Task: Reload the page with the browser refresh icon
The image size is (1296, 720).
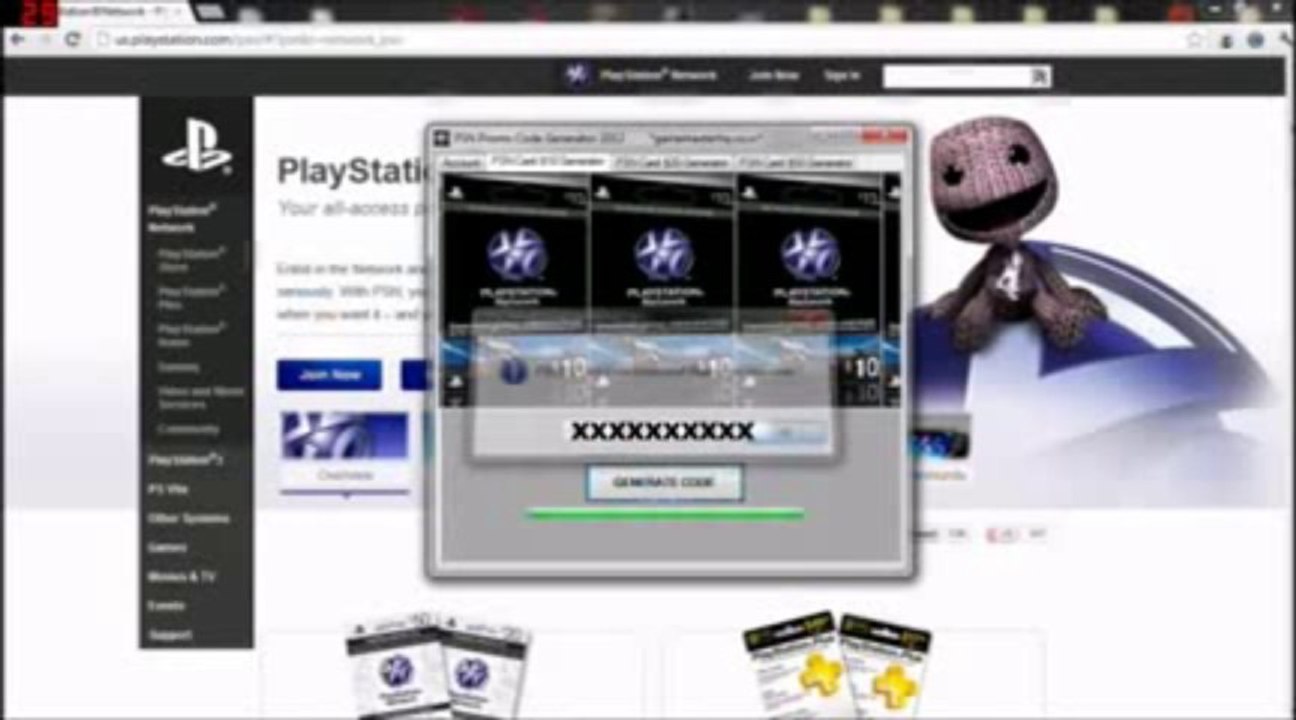Action: pyautogui.click(x=73, y=40)
